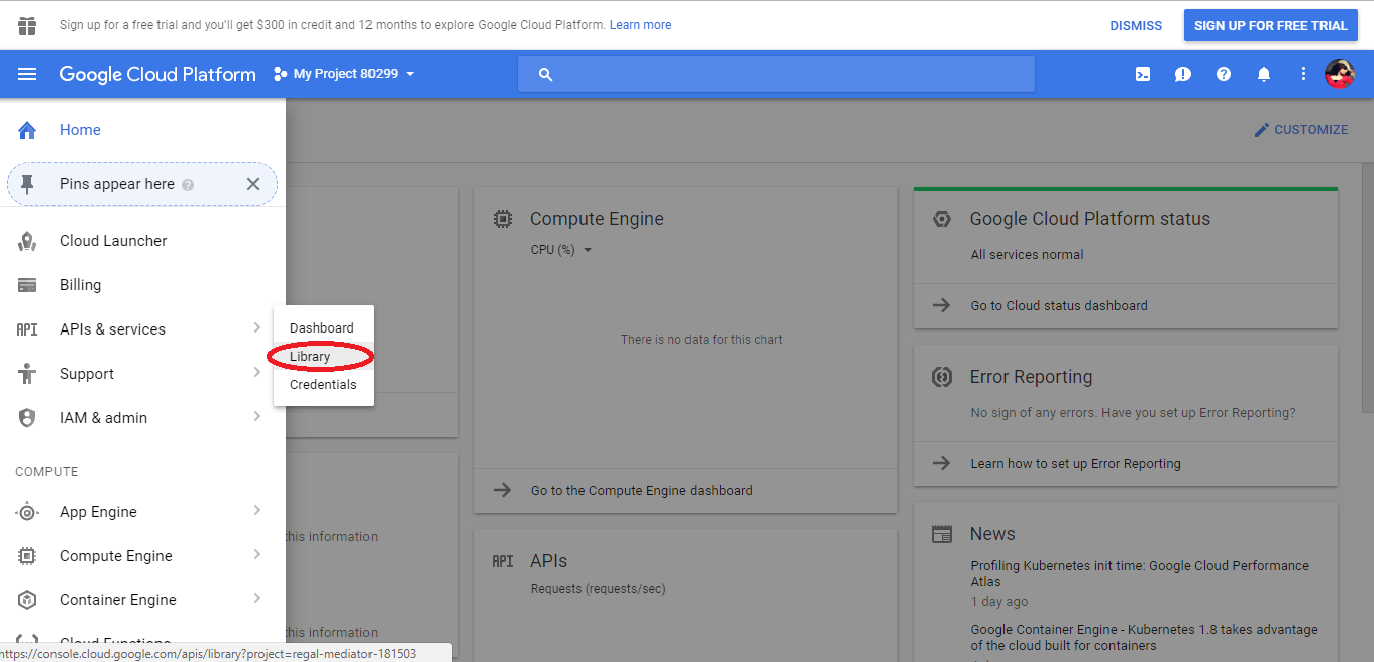Open the three-dot settings menu in header
Viewport: 1374px width, 662px height.
pyautogui.click(x=1303, y=74)
